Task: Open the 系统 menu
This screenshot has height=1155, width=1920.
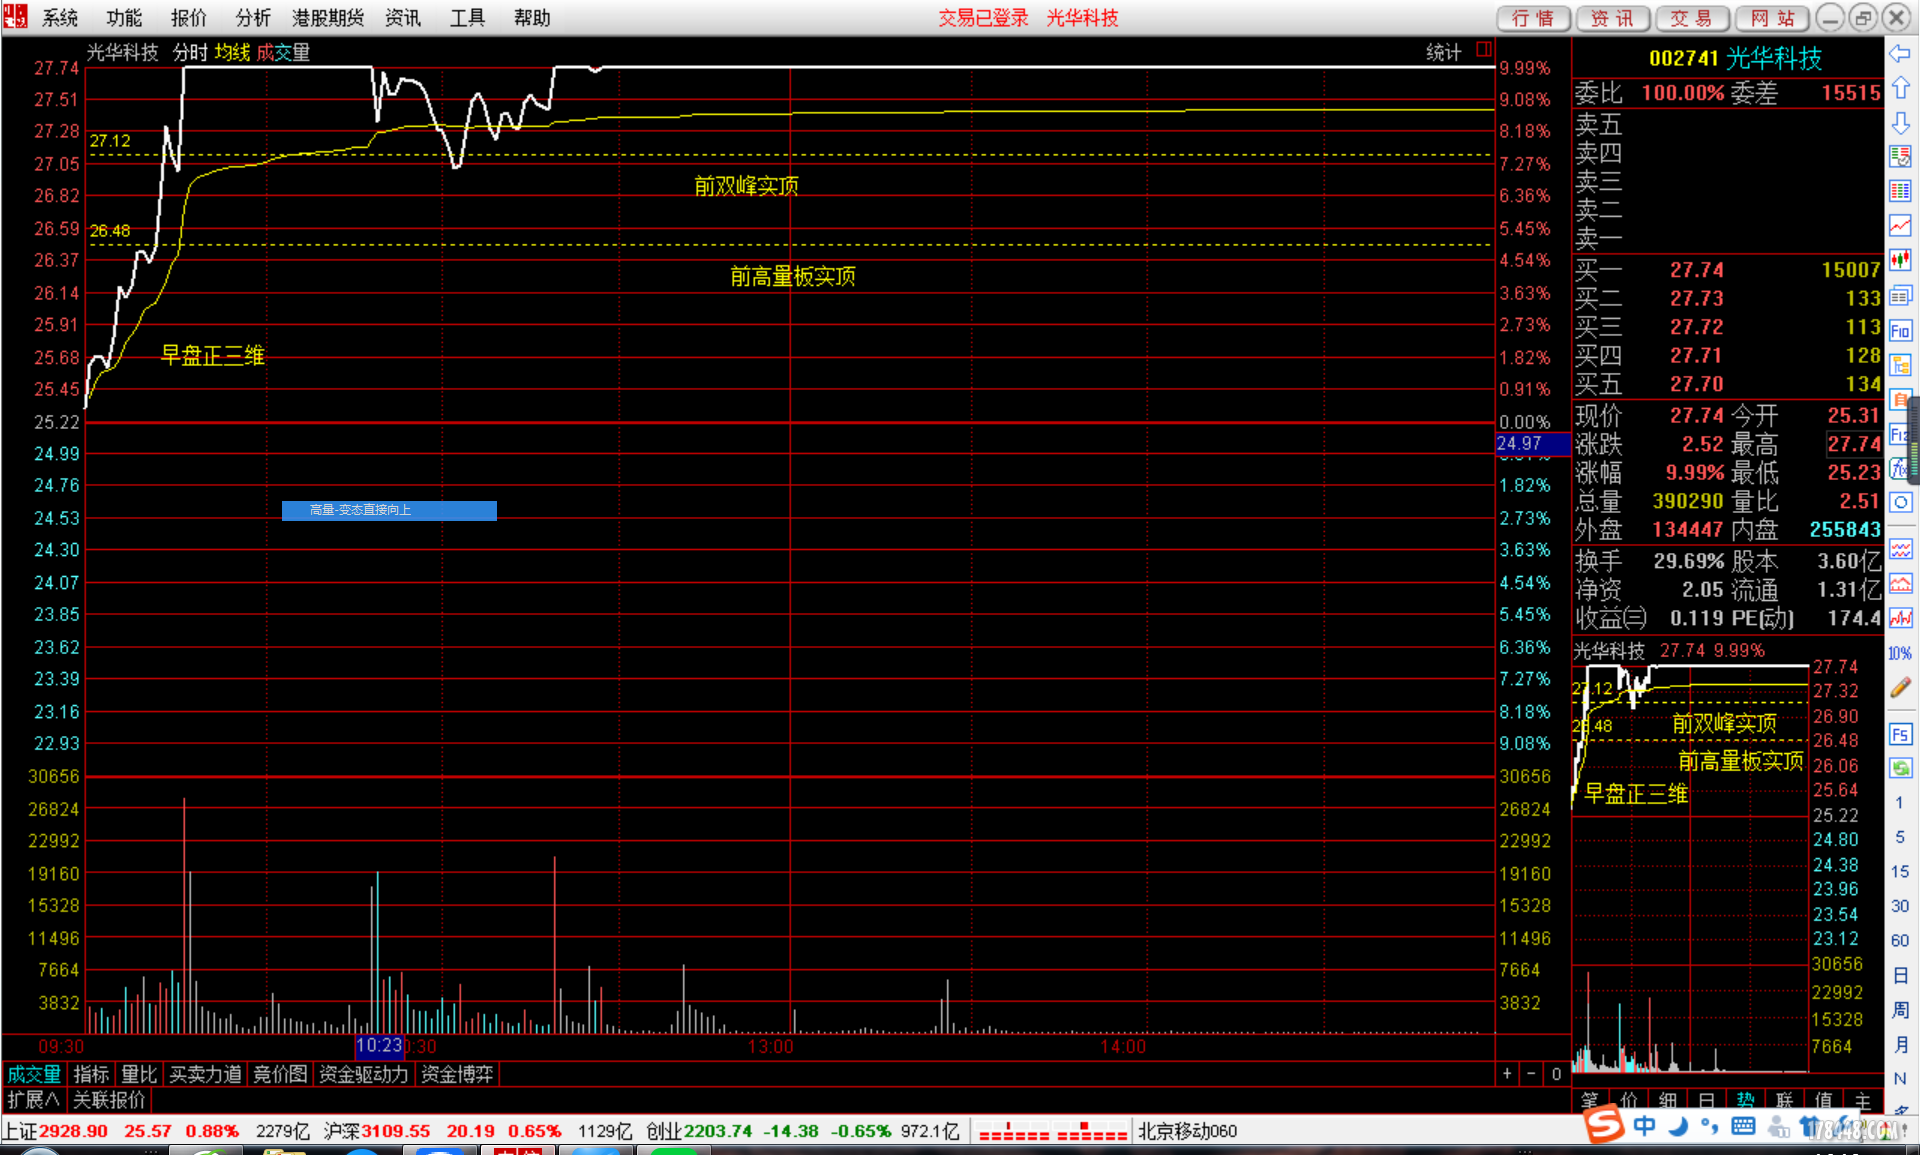Action: point(60,17)
